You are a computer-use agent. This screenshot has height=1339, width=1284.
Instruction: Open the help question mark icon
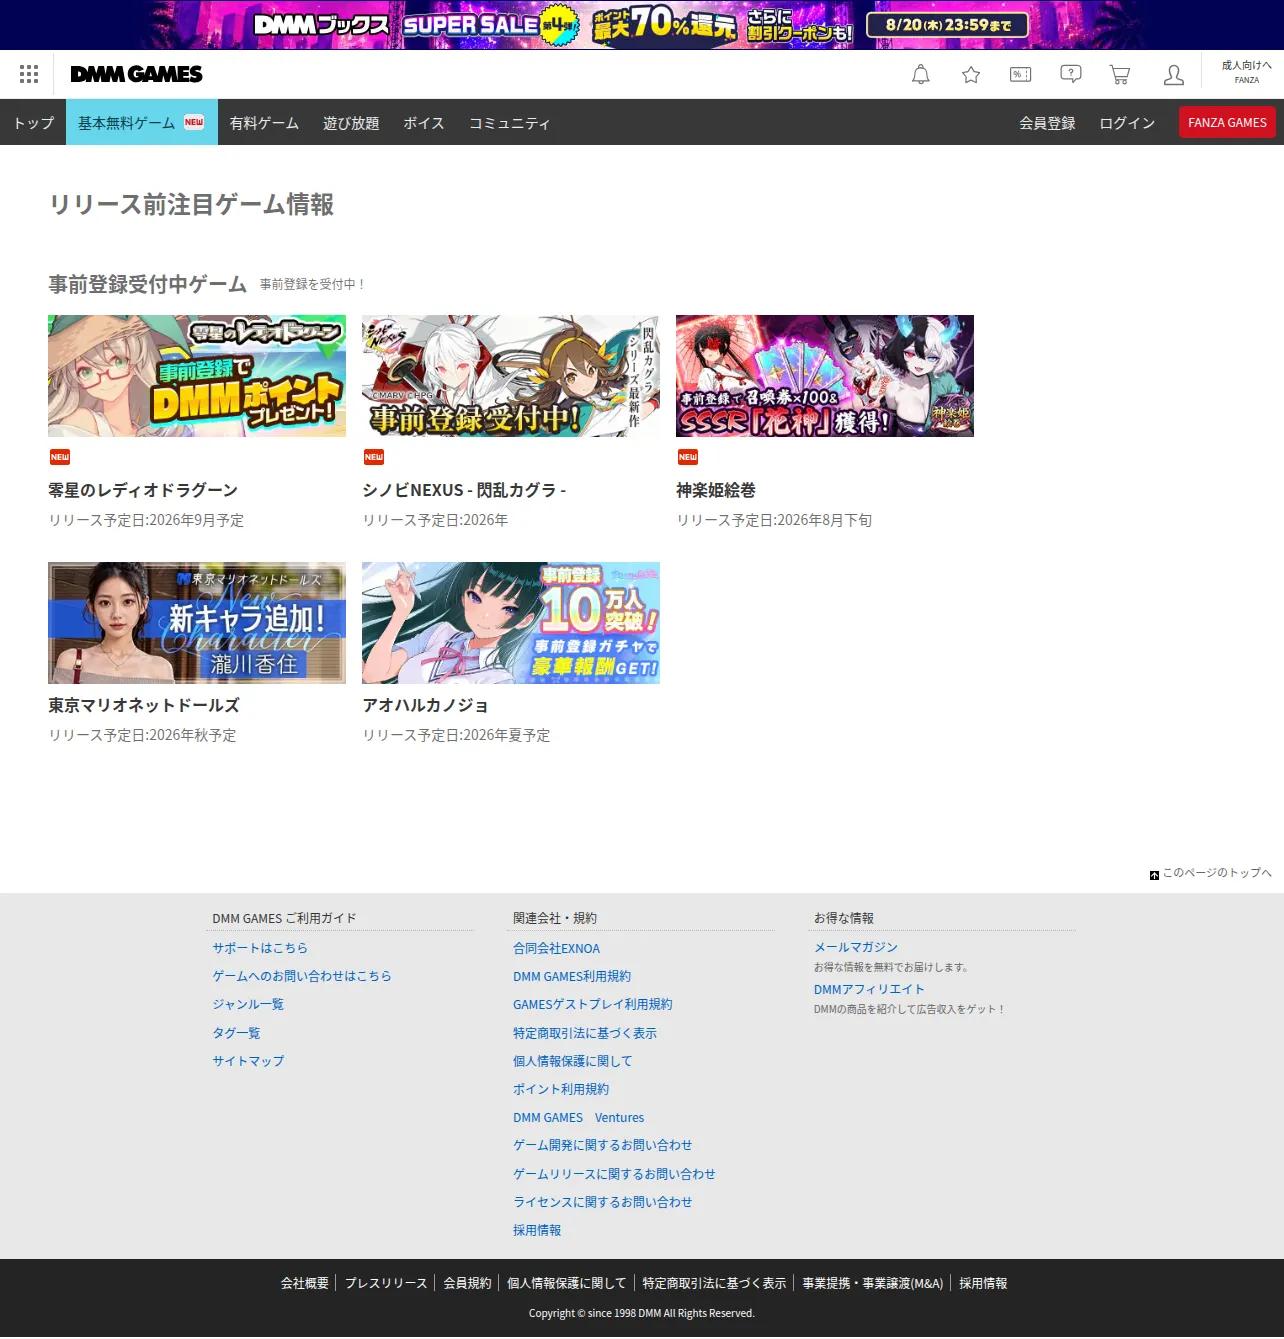pyautogui.click(x=1071, y=74)
